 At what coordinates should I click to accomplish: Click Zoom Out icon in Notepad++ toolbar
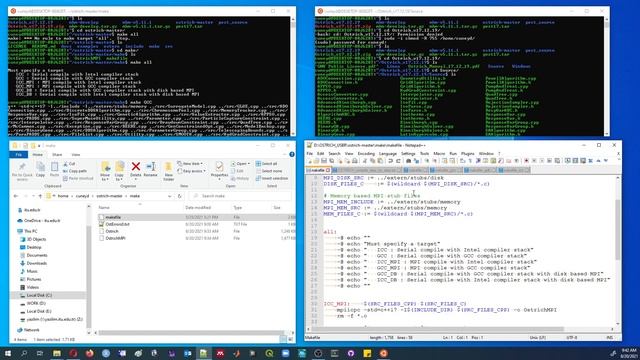(x=434, y=161)
